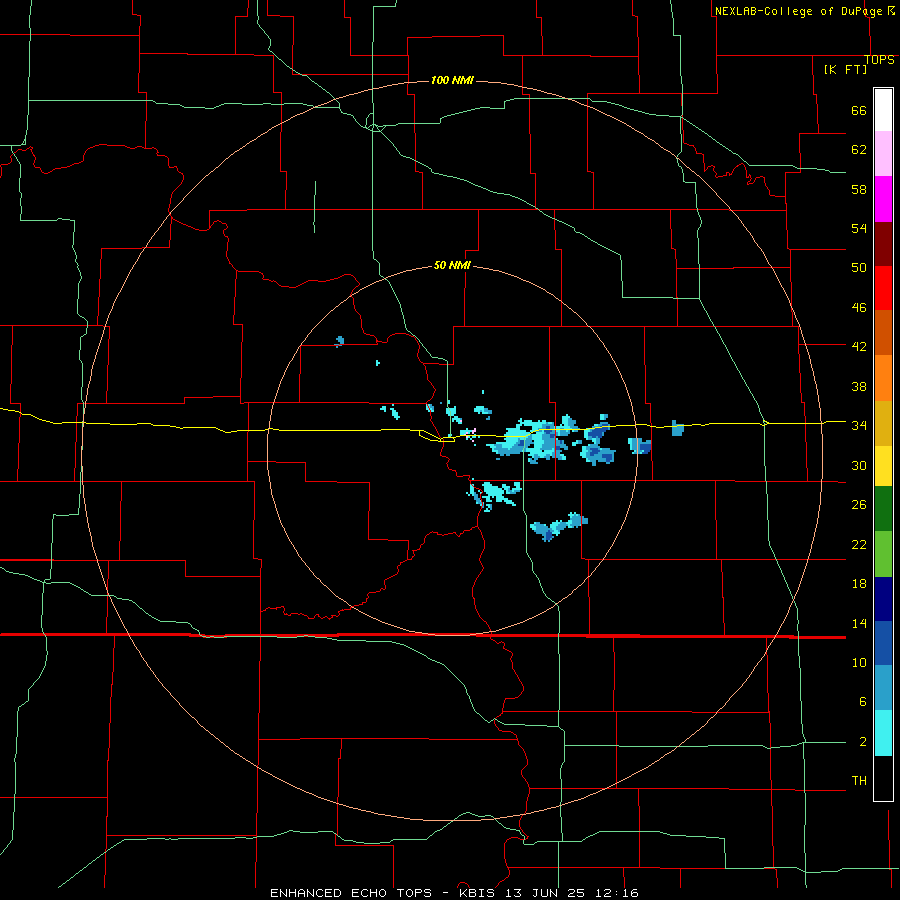Click the 54 legend value
900x900 pixels.
click(859, 228)
